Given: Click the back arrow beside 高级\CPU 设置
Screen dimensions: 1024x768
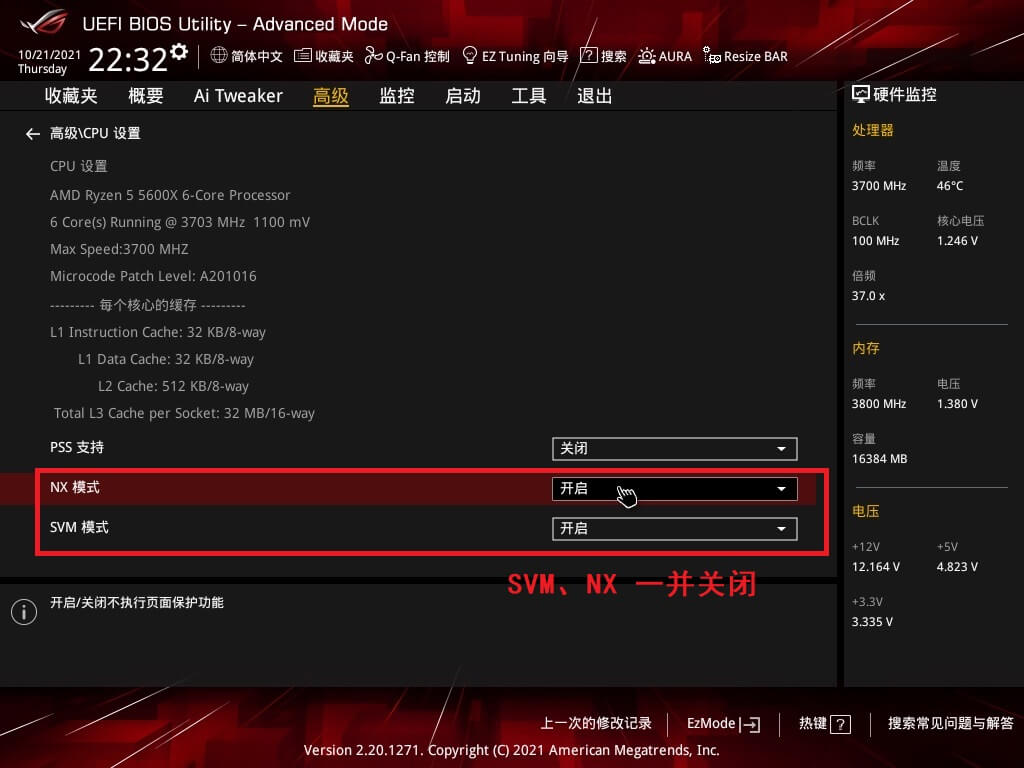Looking at the screenshot, I should [33, 133].
